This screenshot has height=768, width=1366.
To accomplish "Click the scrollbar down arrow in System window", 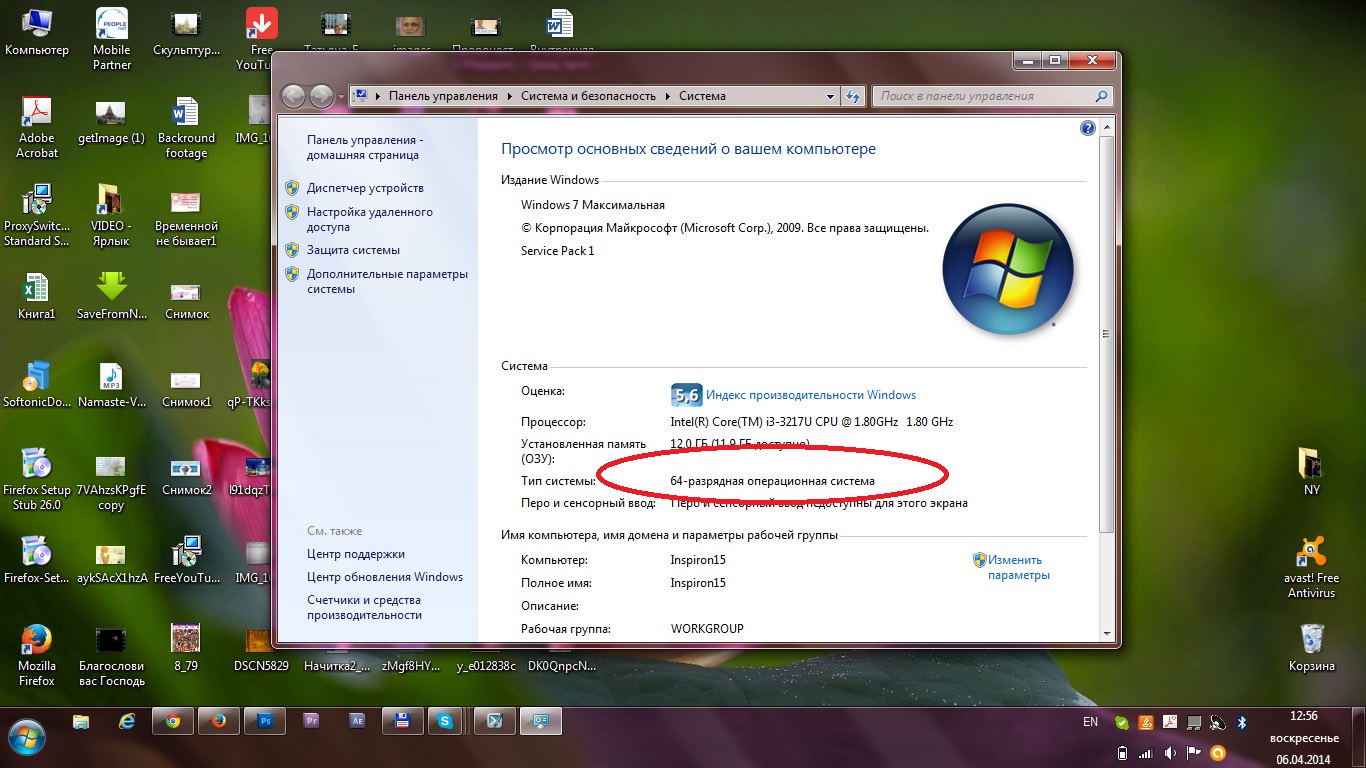I will 1105,633.
